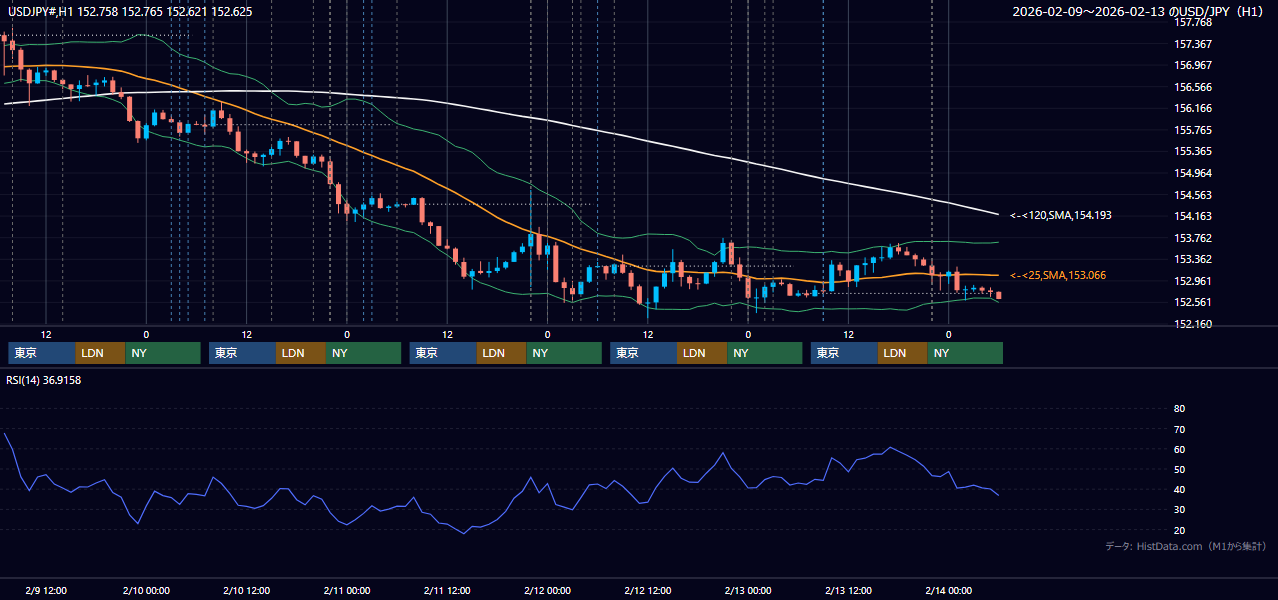Image resolution: width=1278 pixels, height=600 pixels.
Task: Click the 2/11 00:00 time label
Action: 346,590
